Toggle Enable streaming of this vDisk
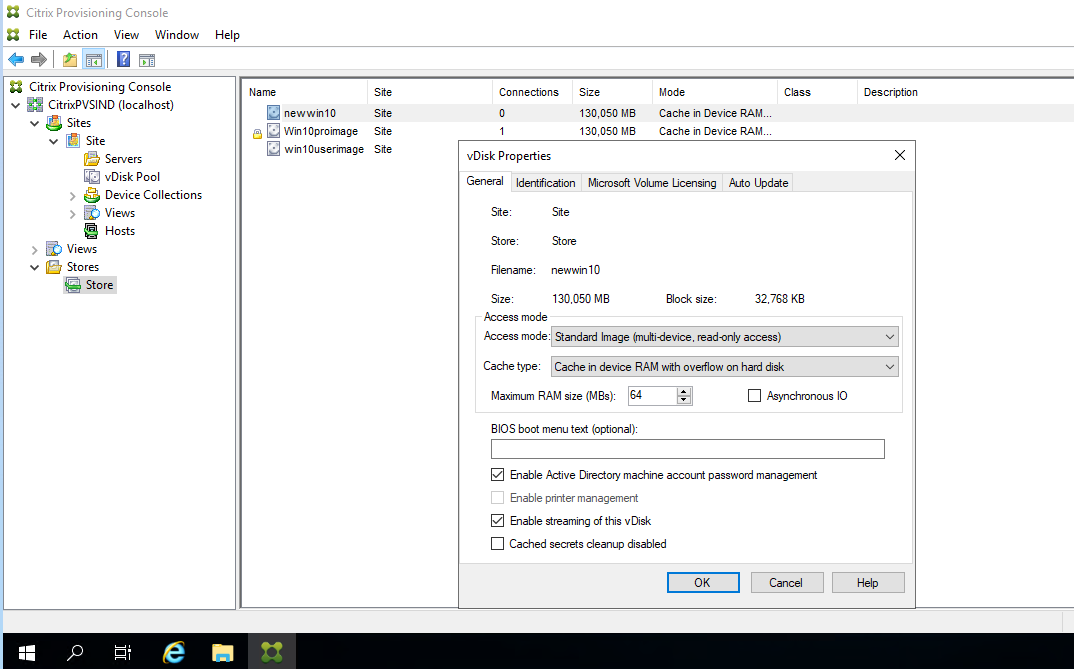Viewport: 1074px width, 669px height. coord(497,520)
